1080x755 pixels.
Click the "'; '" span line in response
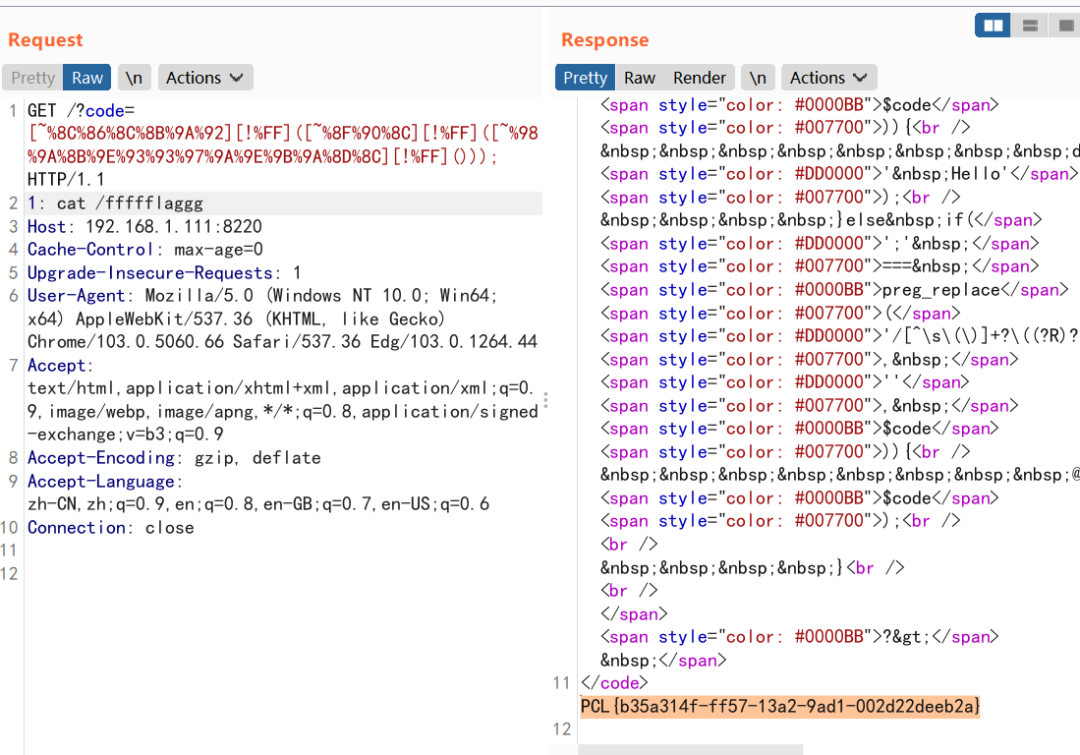click(820, 243)
